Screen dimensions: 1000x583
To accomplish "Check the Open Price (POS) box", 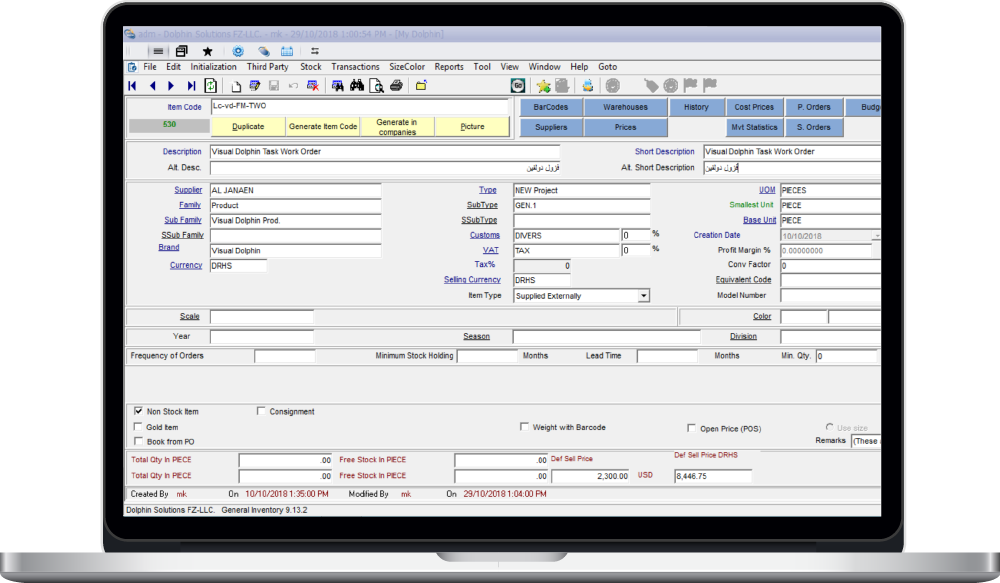I will click(691, 428).
